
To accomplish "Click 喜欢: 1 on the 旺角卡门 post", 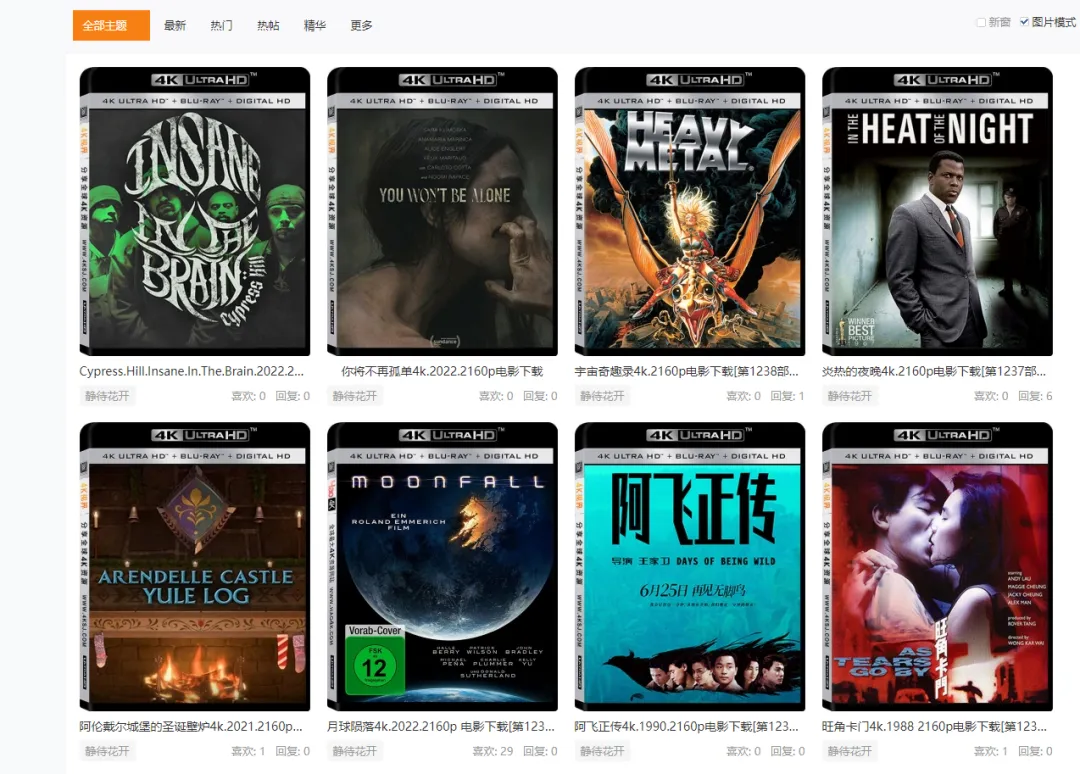I will 990,751.
